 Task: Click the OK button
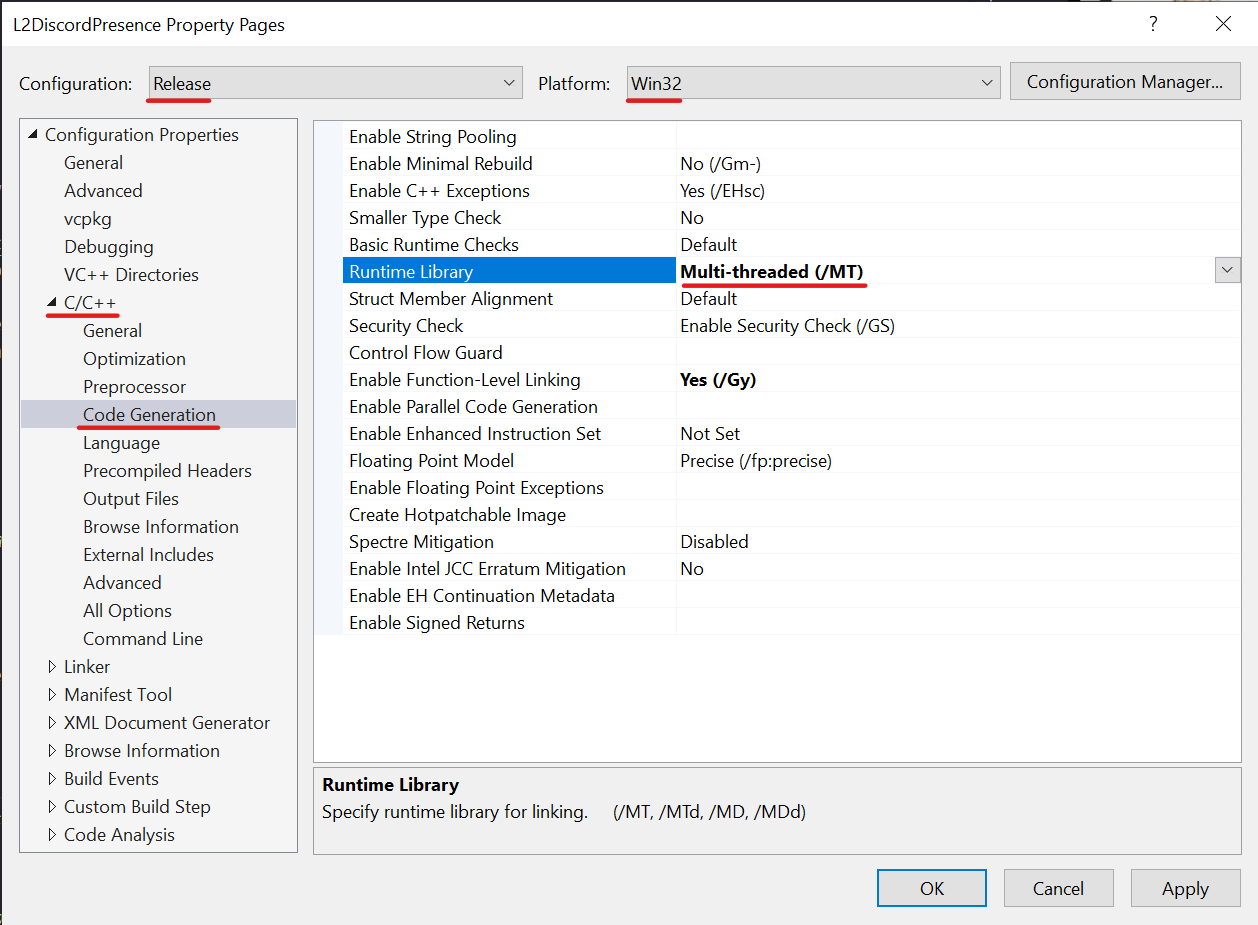click(932, 888)
